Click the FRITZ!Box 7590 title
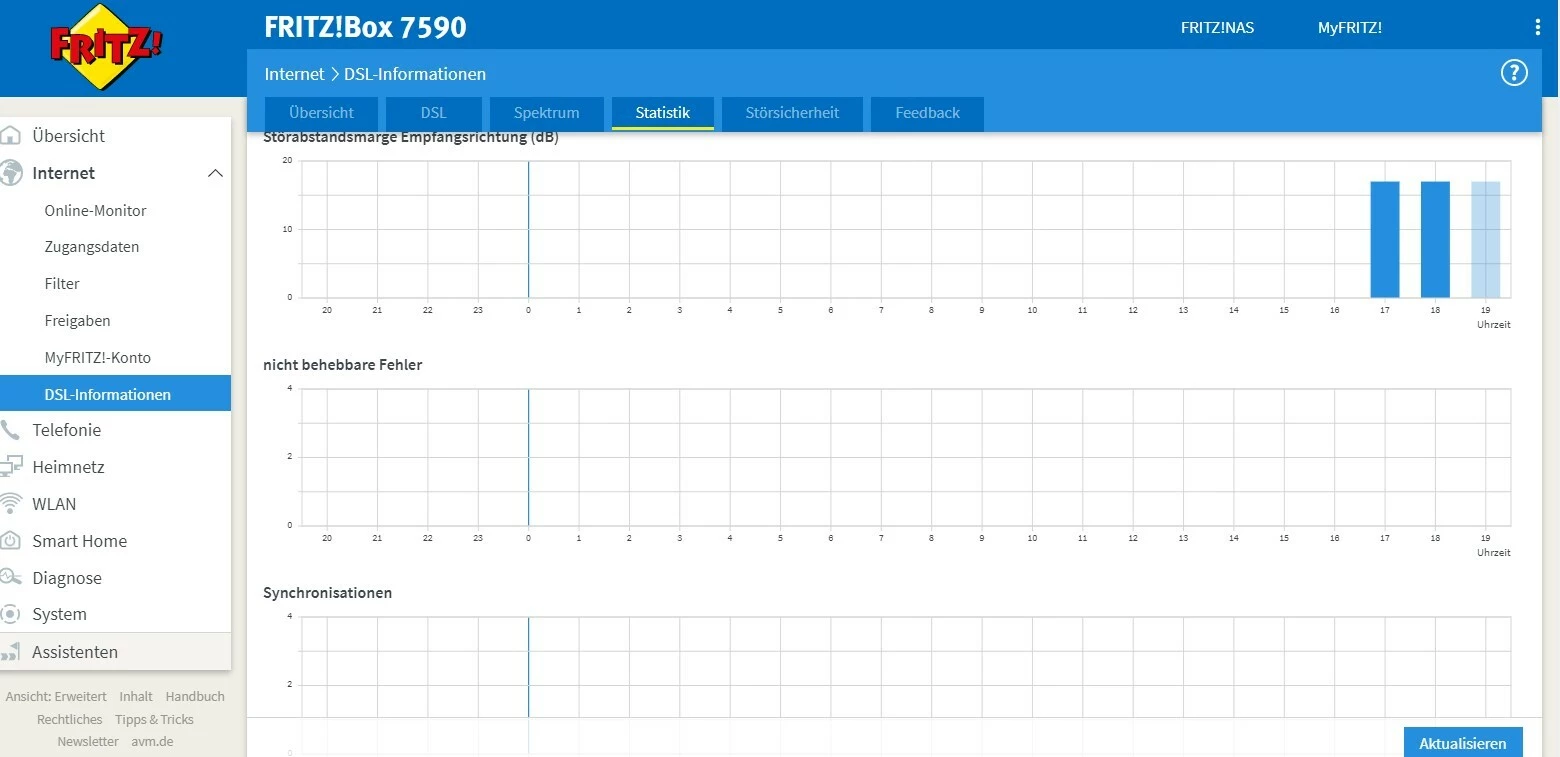The width and height of the screenshot is (1560, 757). tap(366, 27)
